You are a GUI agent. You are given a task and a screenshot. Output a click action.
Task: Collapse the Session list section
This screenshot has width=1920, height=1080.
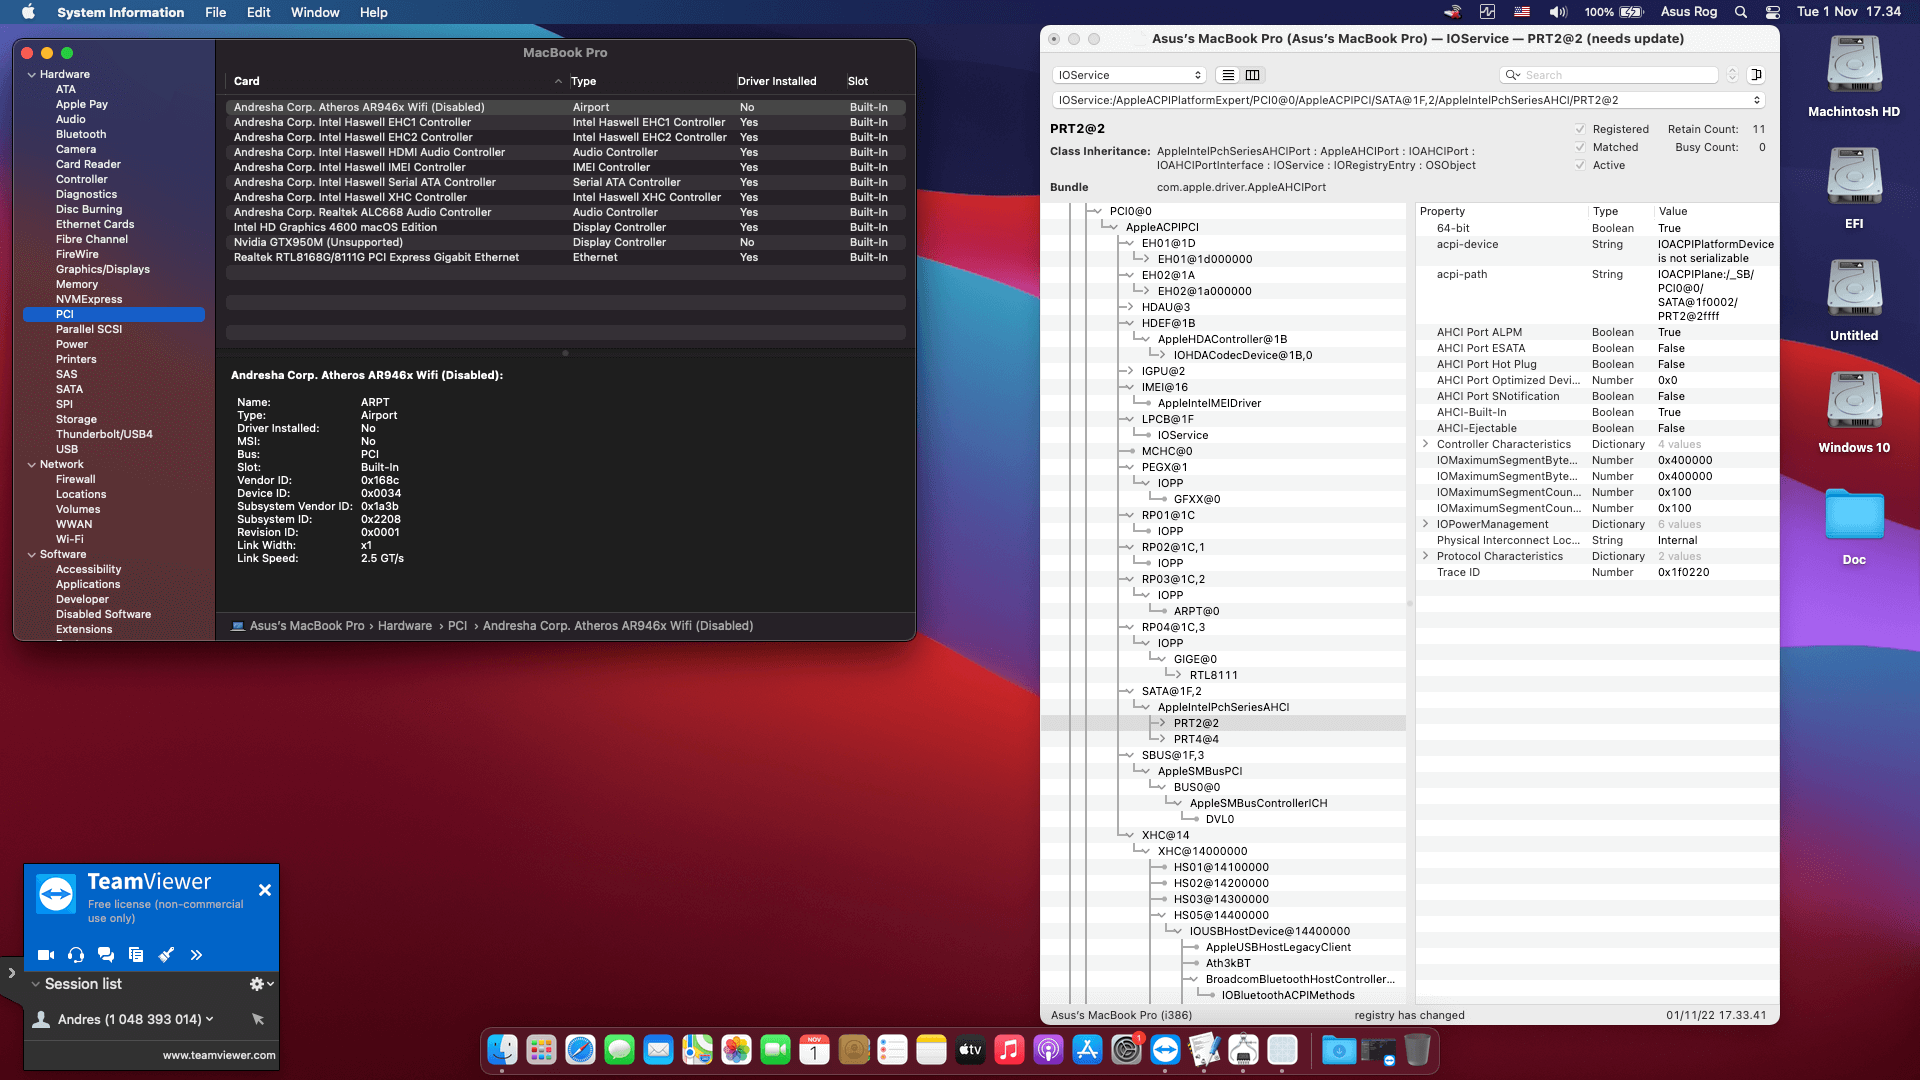pos(36,984)
